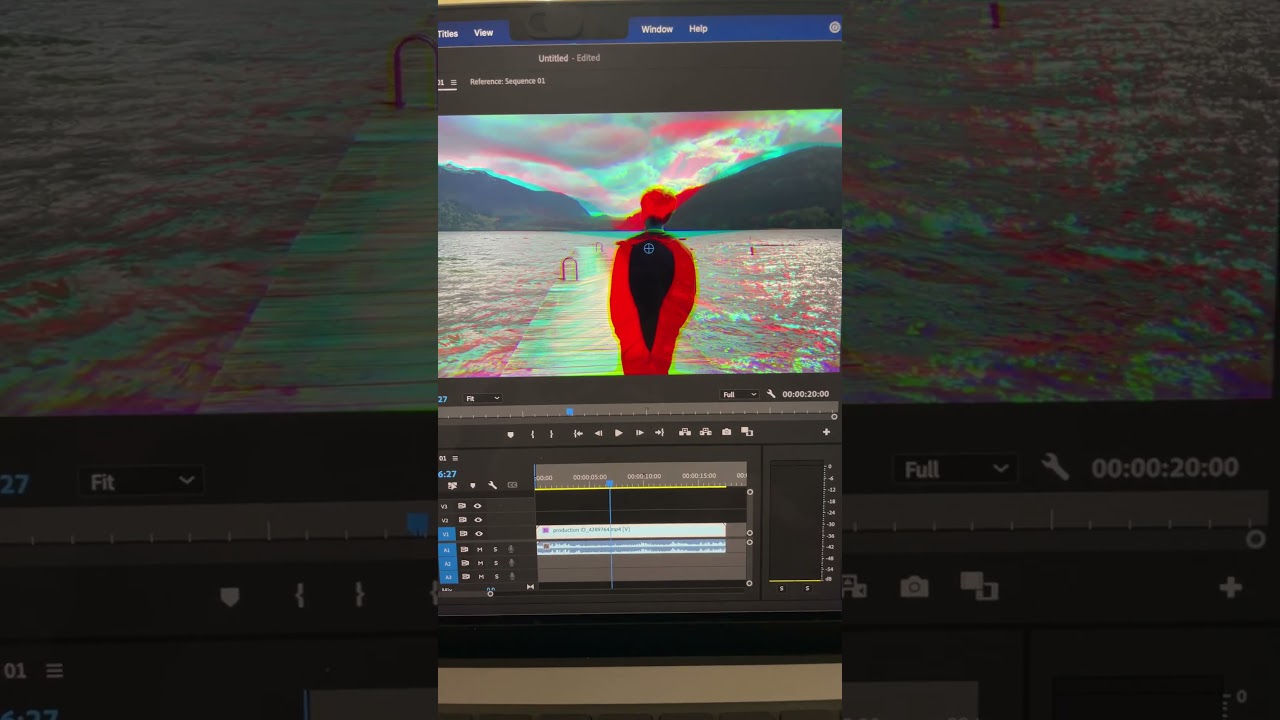Step back one frame
Screen dimensions: 1280x720
598,433
